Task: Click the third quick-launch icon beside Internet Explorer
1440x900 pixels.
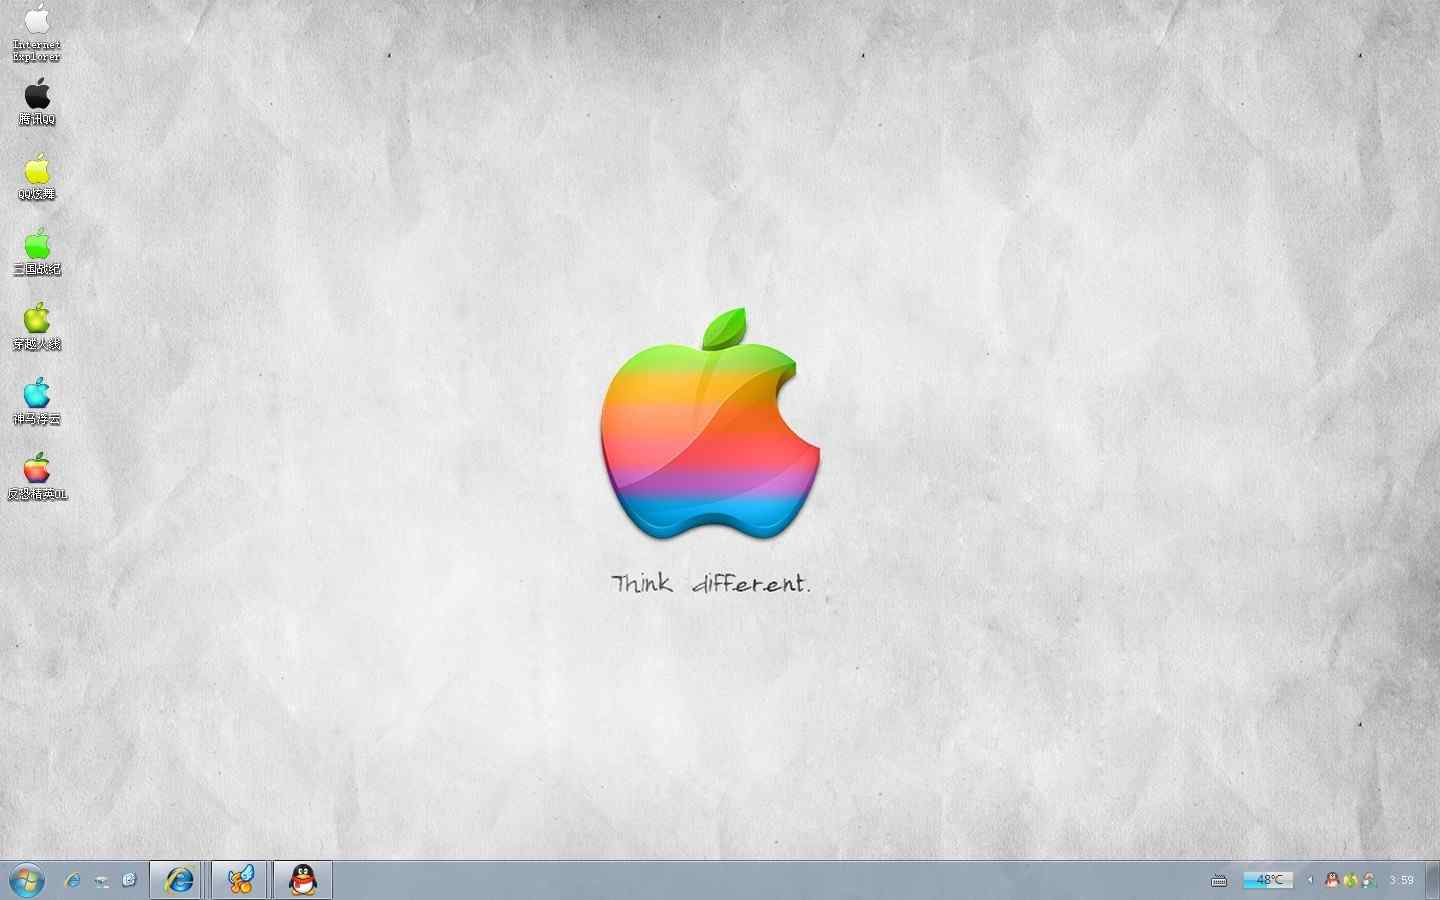Action: (x=129, y=880)
